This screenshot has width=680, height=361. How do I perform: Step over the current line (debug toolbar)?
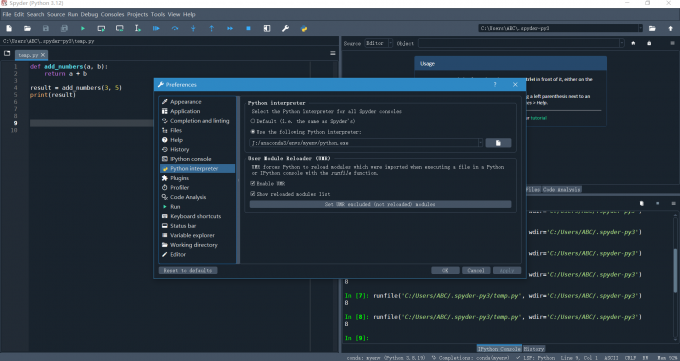(x=175, y=28)
